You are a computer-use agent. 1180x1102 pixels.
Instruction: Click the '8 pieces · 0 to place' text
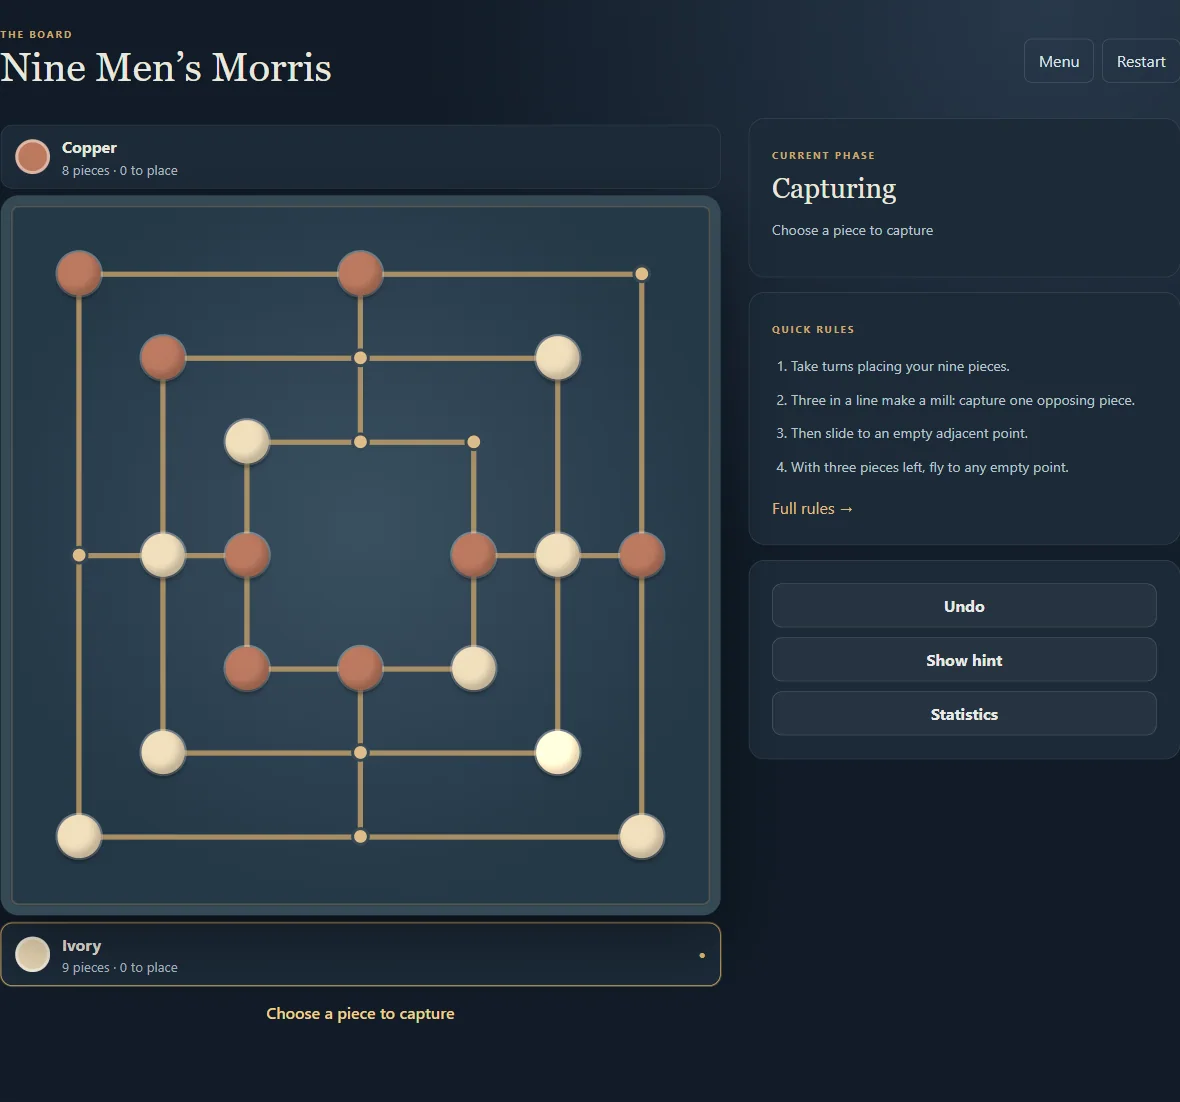120,171
